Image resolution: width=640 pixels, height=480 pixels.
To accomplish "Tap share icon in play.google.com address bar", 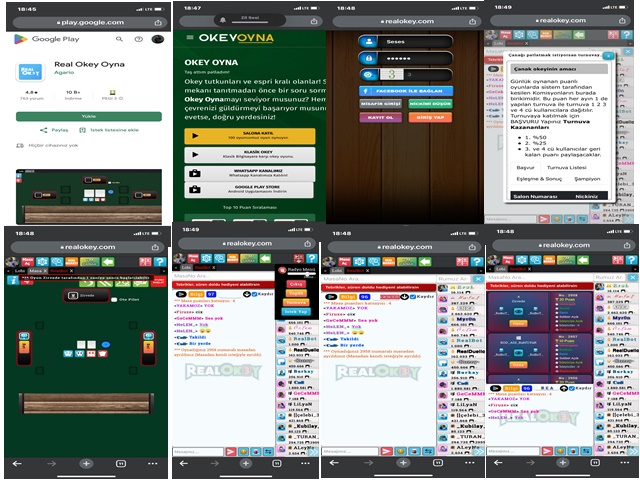I will (158, 23).
